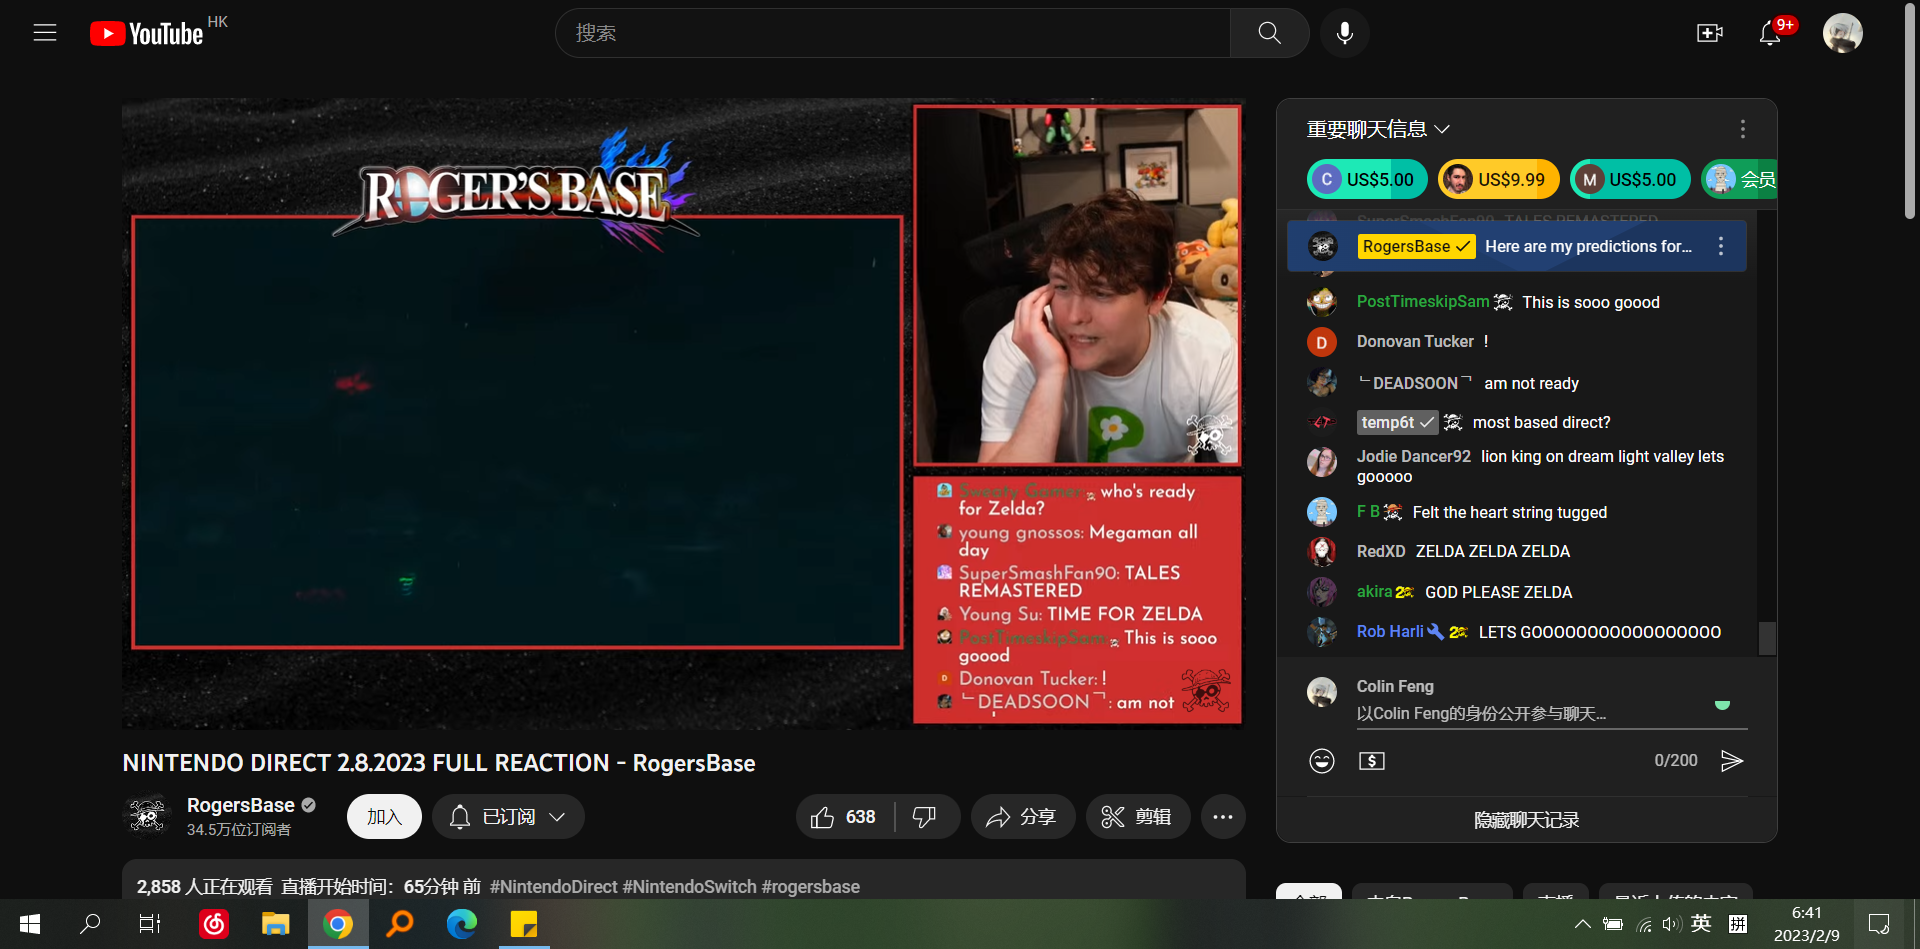Open Windows action center notifications
The width and height of the screenshot is (1920, 949).
click(1879, 924)
